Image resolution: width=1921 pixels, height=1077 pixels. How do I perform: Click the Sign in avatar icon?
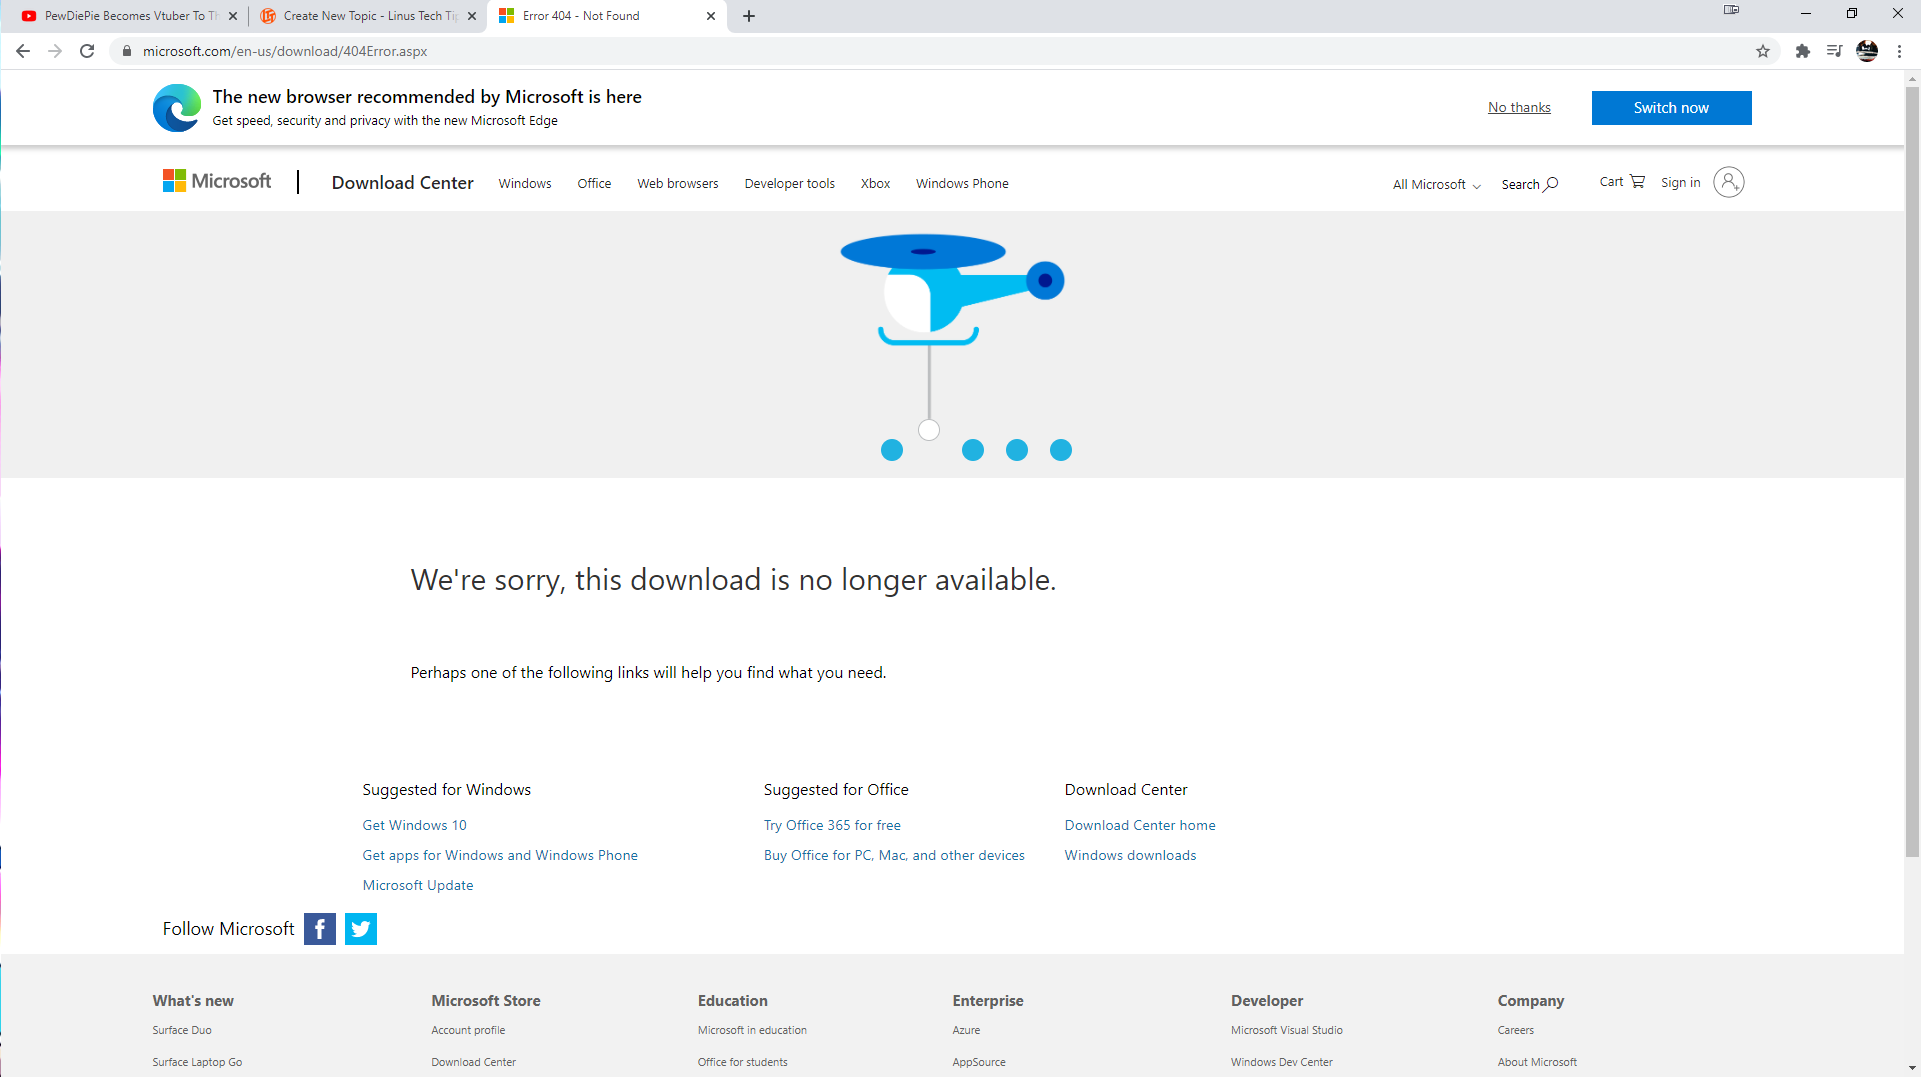point(1728,182)
